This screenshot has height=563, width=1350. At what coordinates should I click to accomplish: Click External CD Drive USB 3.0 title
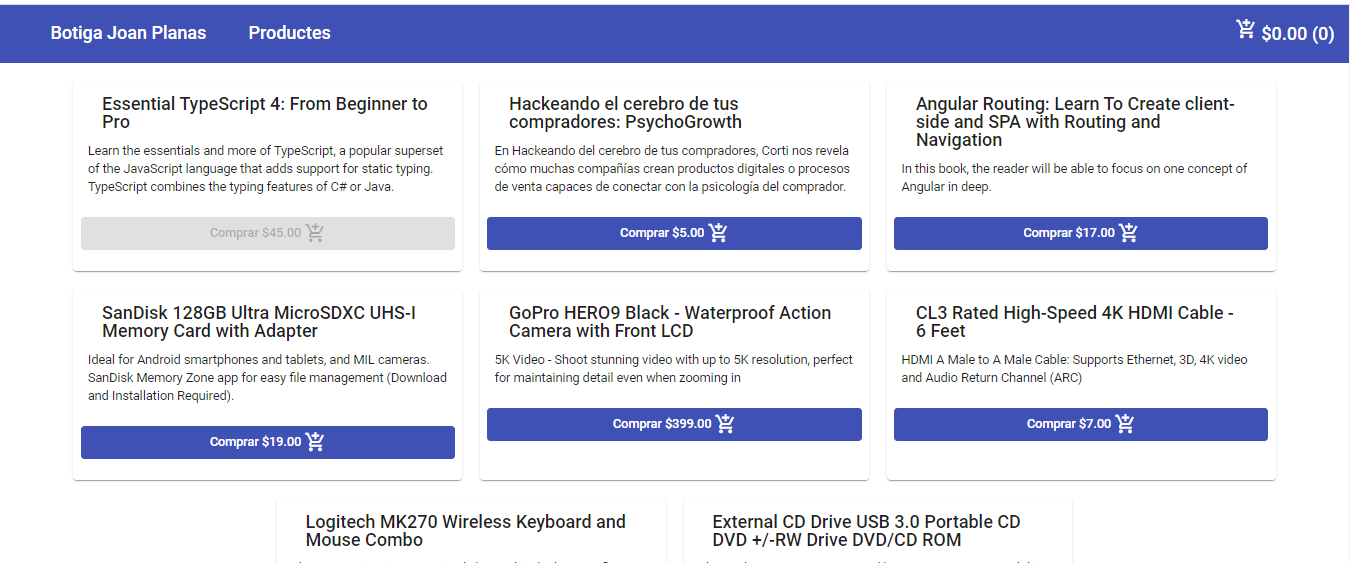866,531
